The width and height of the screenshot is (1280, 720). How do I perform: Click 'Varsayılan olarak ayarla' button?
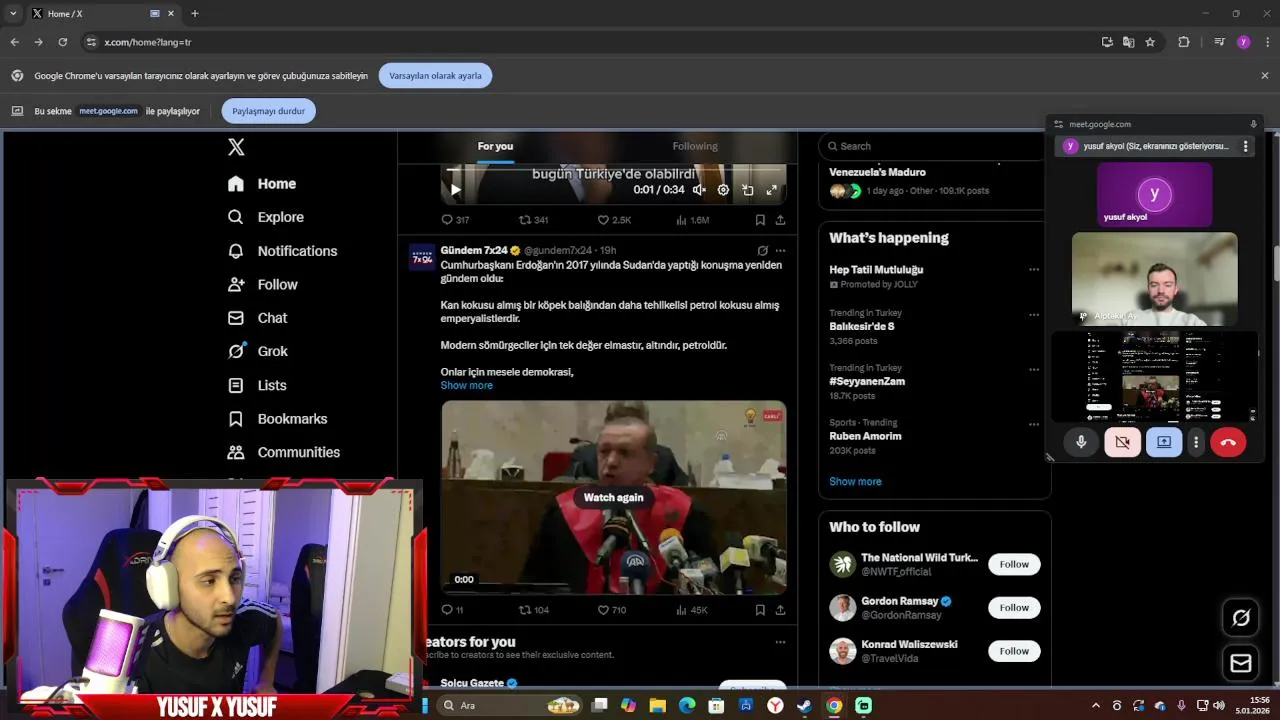tap(435, 76)
